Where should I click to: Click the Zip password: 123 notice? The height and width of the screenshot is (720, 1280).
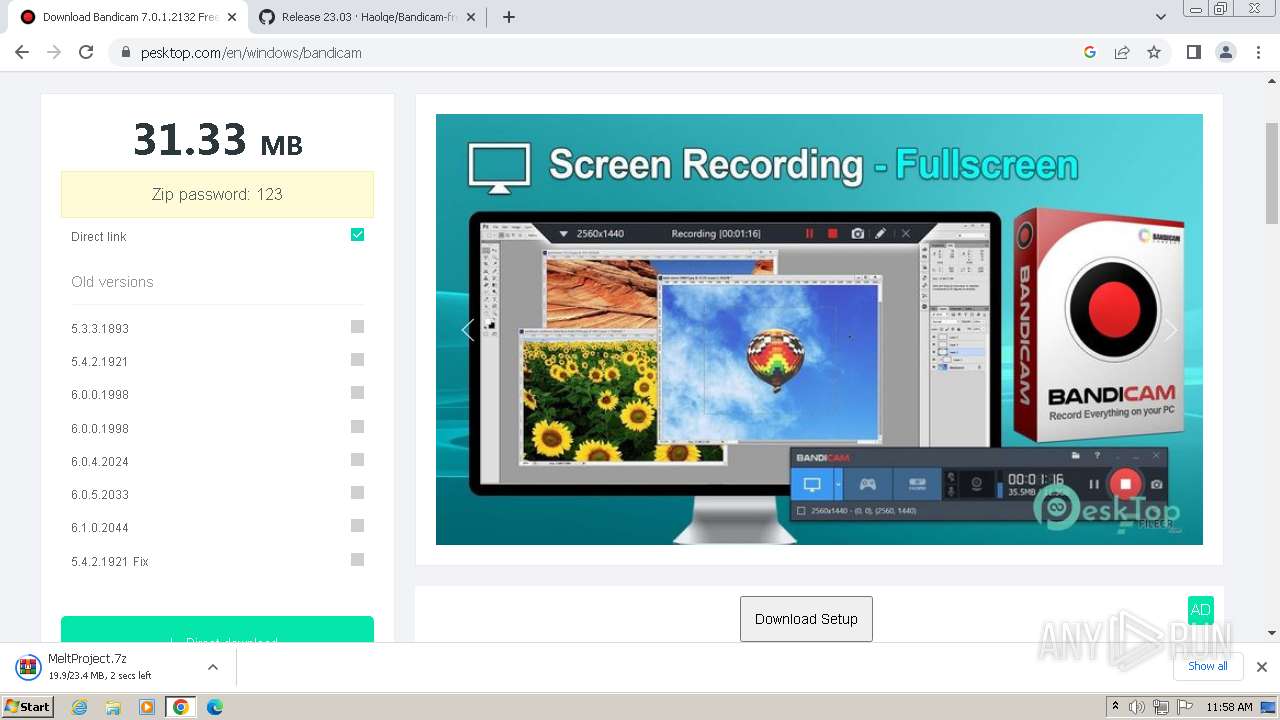217,194
